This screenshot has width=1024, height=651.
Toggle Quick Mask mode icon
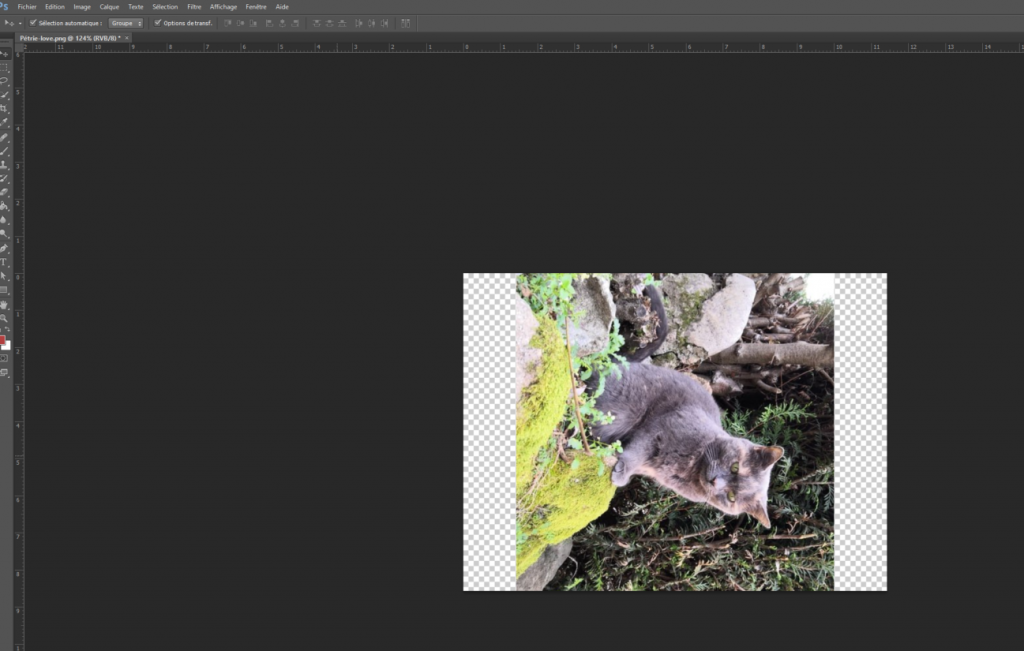[x=4, y=358]
